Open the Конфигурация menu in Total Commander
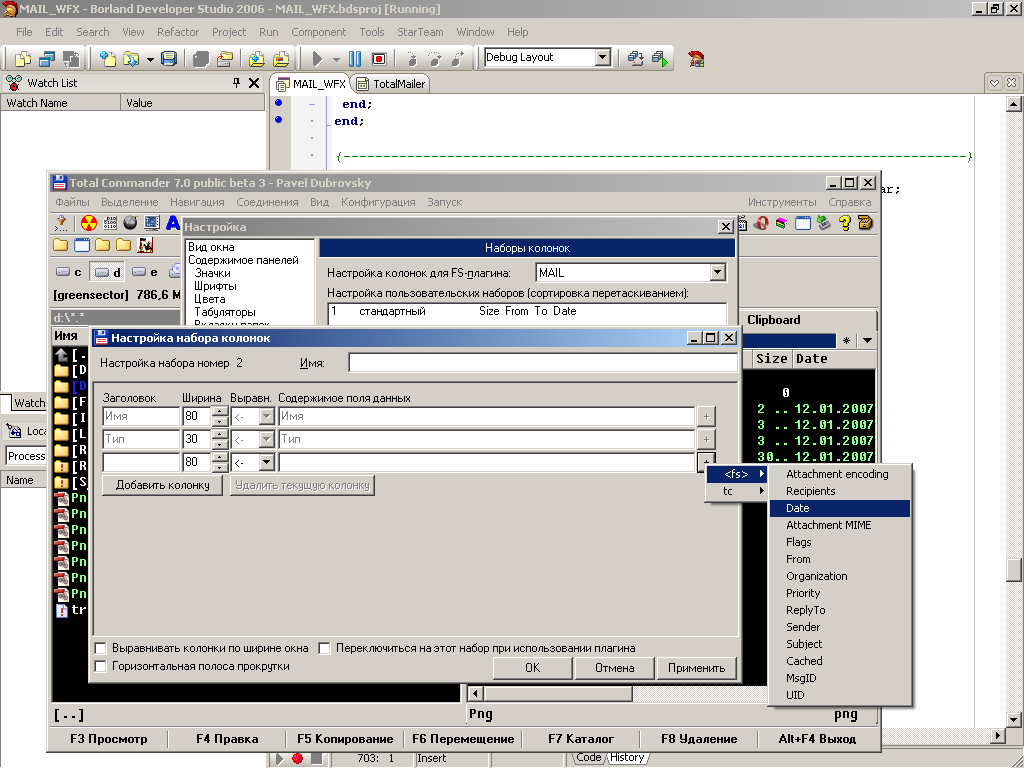Viewport: 1024px width, 768px height. pos(378,202)
